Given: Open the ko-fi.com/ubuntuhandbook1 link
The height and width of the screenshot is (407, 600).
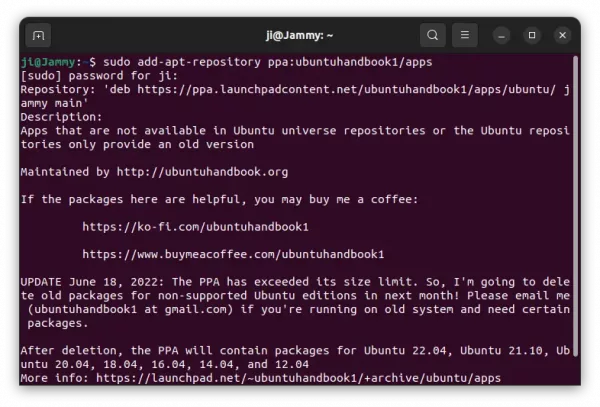Looking at the screenshot, I should click(195, 227).
